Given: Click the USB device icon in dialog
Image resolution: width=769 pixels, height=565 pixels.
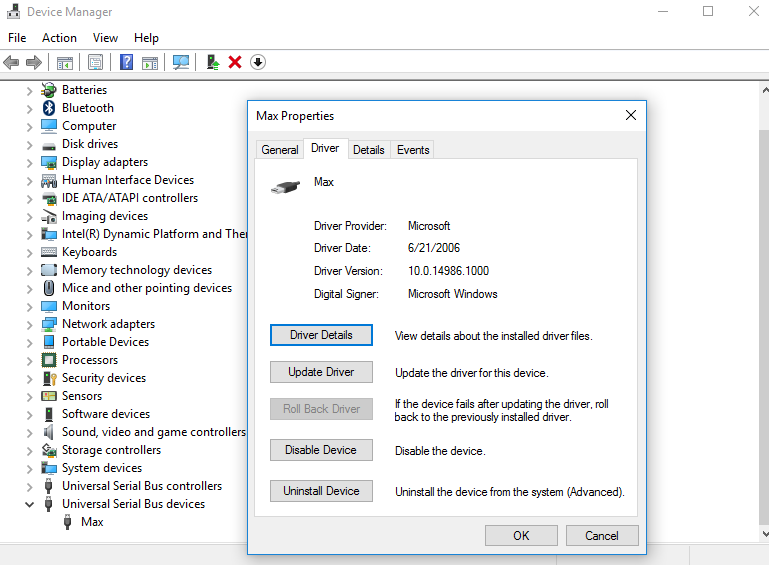Looking at the screenshot, I should coord(285,187).
